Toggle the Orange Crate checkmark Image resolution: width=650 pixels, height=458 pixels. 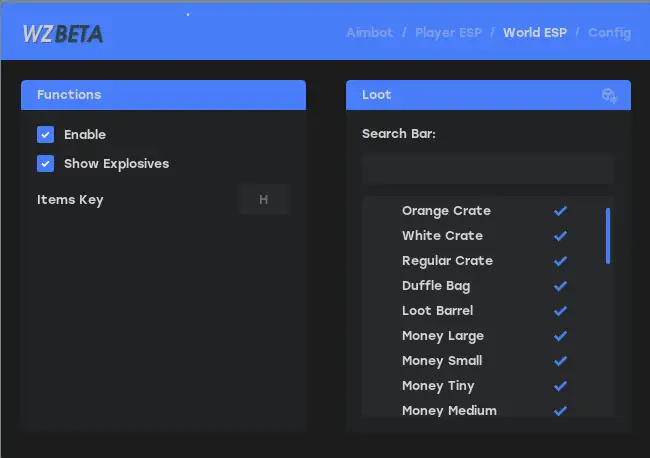[560, 211]
